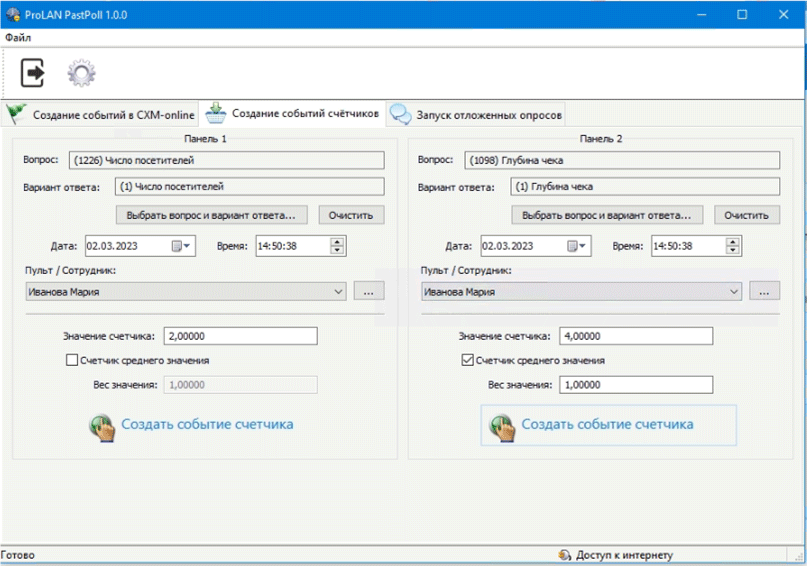Screen dimensions: 807x566
Task: Expand the employee dropdown in Panel 2
Action: (x=733, y=291)
